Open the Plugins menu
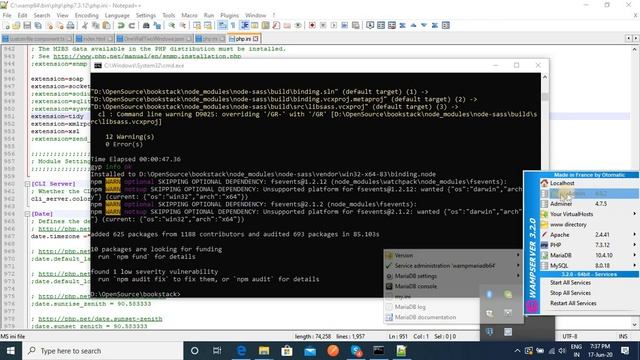640x360 pixels. click(x=229, y=15)
